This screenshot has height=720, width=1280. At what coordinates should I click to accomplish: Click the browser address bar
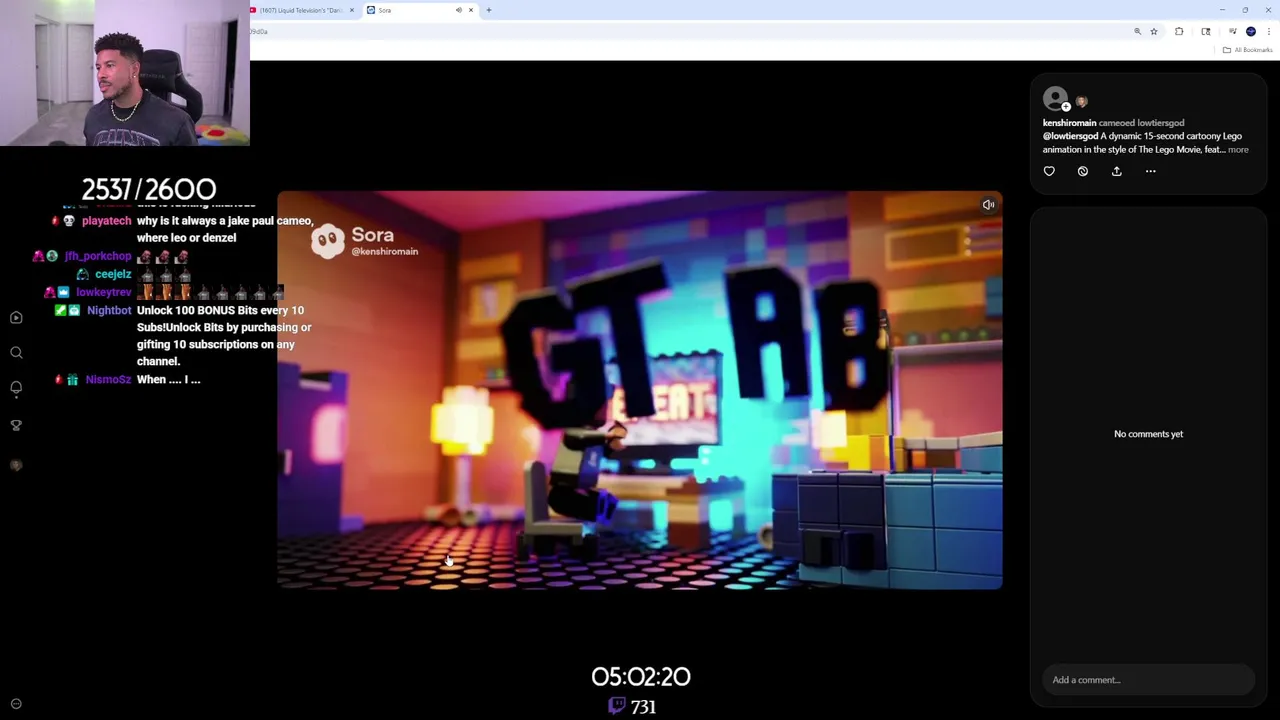click(690, 32)
